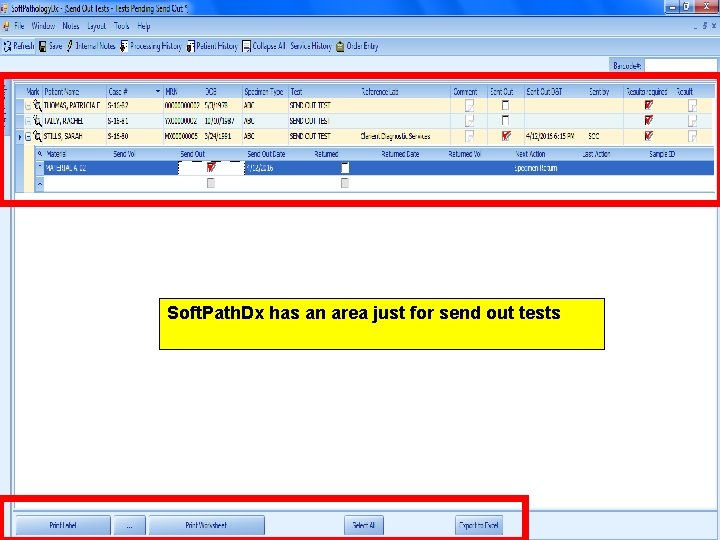Image resolution: width=720 pixels, height=540 pixels.
Task: Check Returned in the highlighted material row
Action: (345, 168)
